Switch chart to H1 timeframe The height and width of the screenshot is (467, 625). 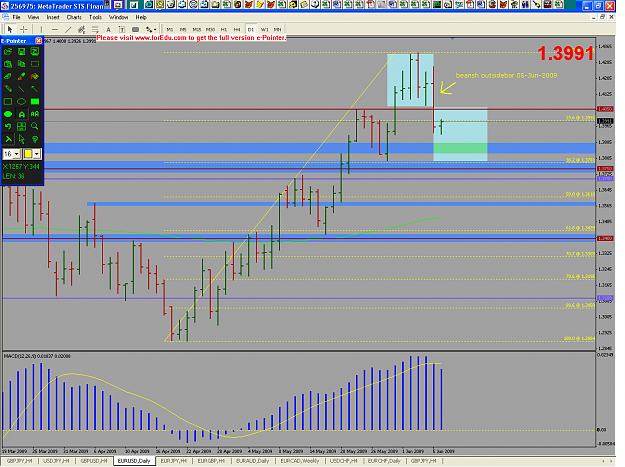point(224,29)
